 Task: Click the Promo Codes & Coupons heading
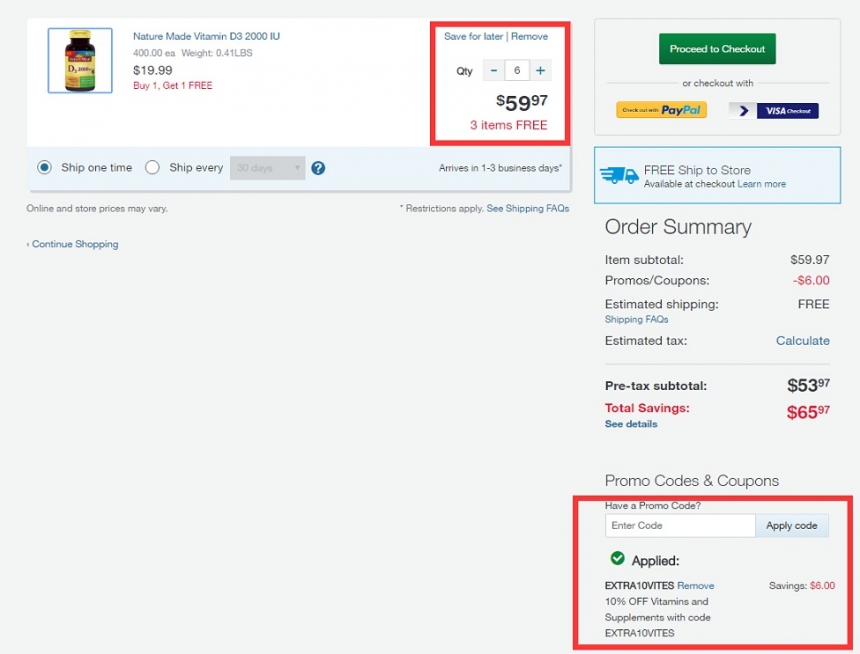pos(692,481)
